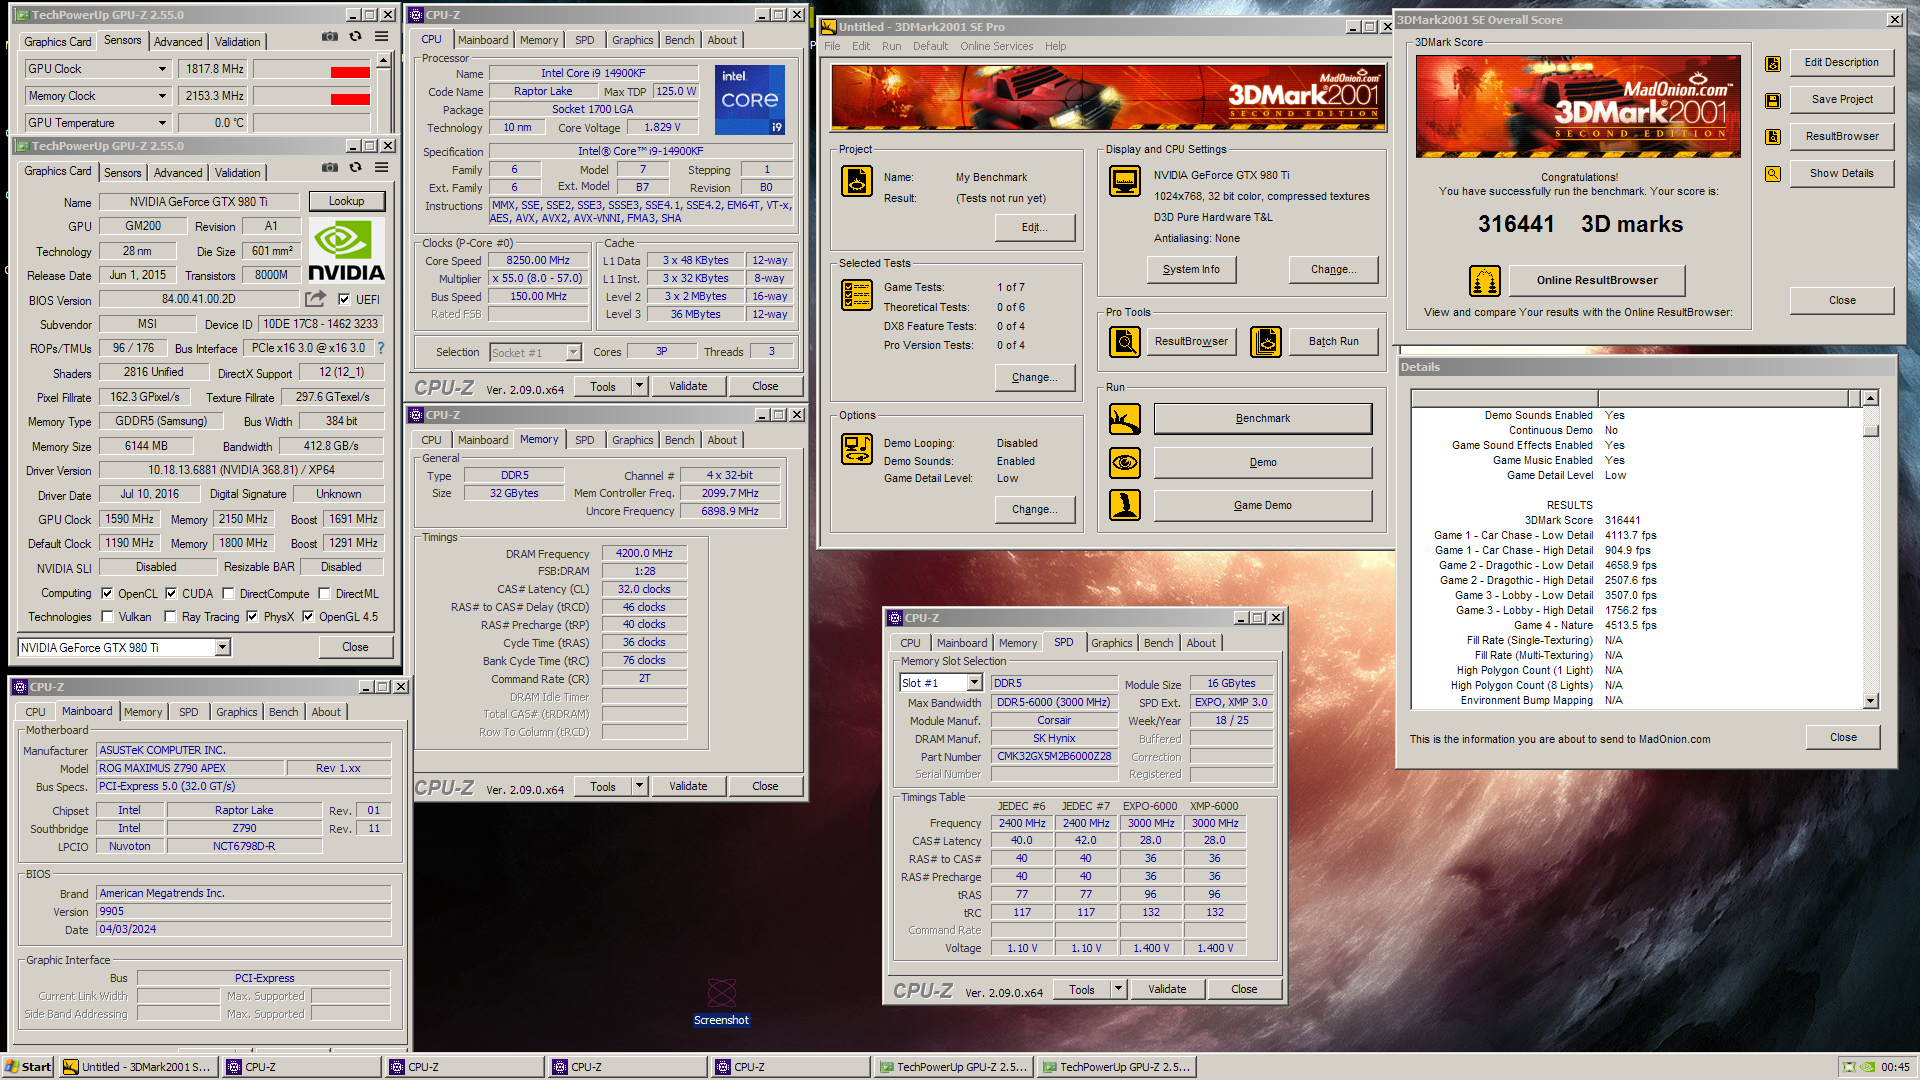Click the NVIDIA logo in GPU-Z
The image size is (1920, 1080).
[346, 250]
